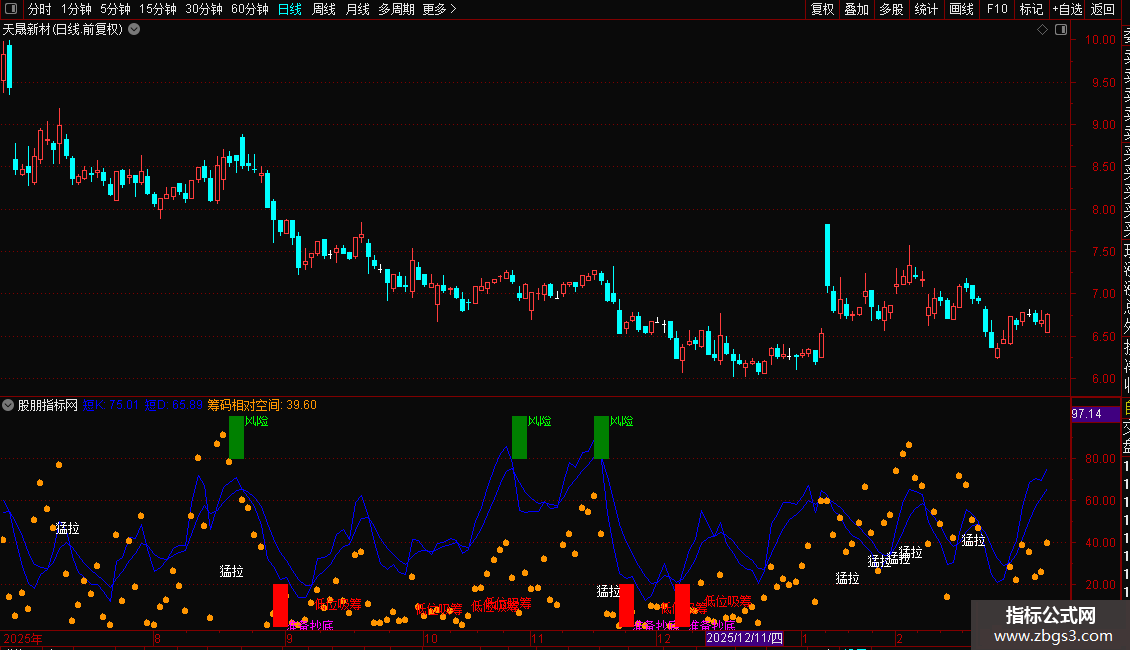The height and width of the screenshot is (650, 1130).
Task: Toggle the right side panel icon
Action: point(1061,30)
